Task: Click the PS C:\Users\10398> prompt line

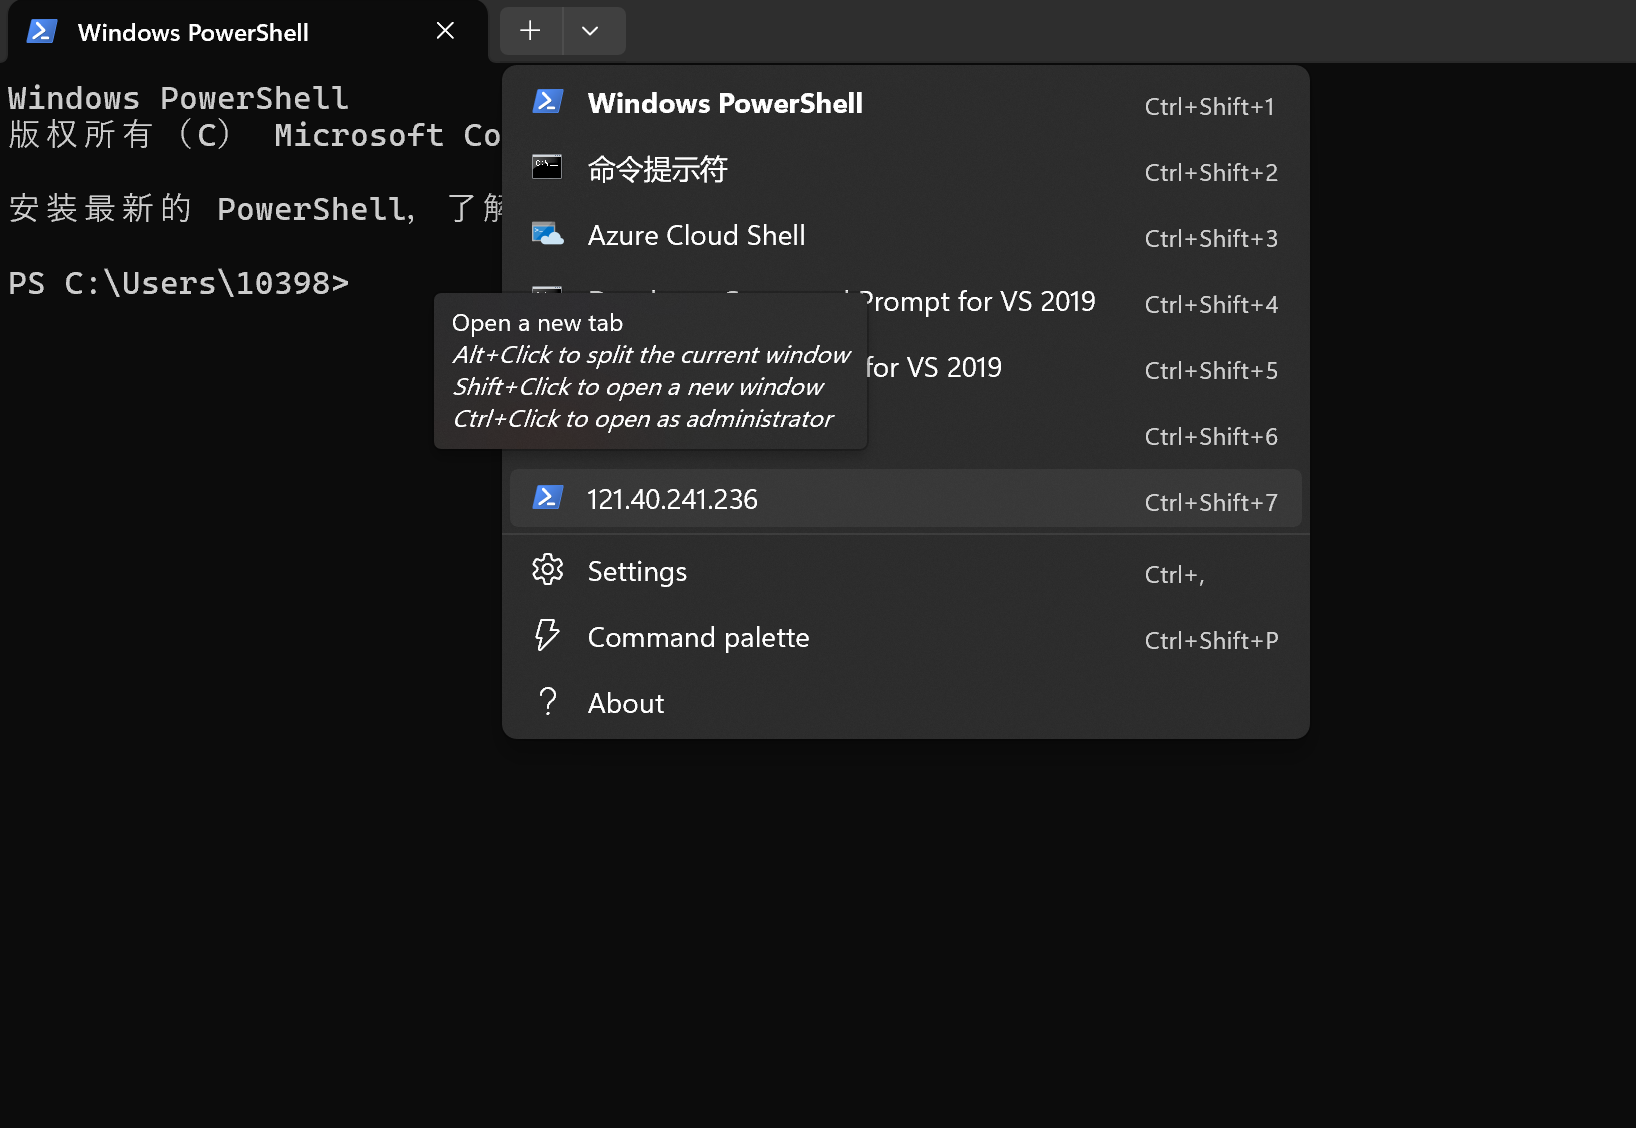Action: tap(179, 283)
